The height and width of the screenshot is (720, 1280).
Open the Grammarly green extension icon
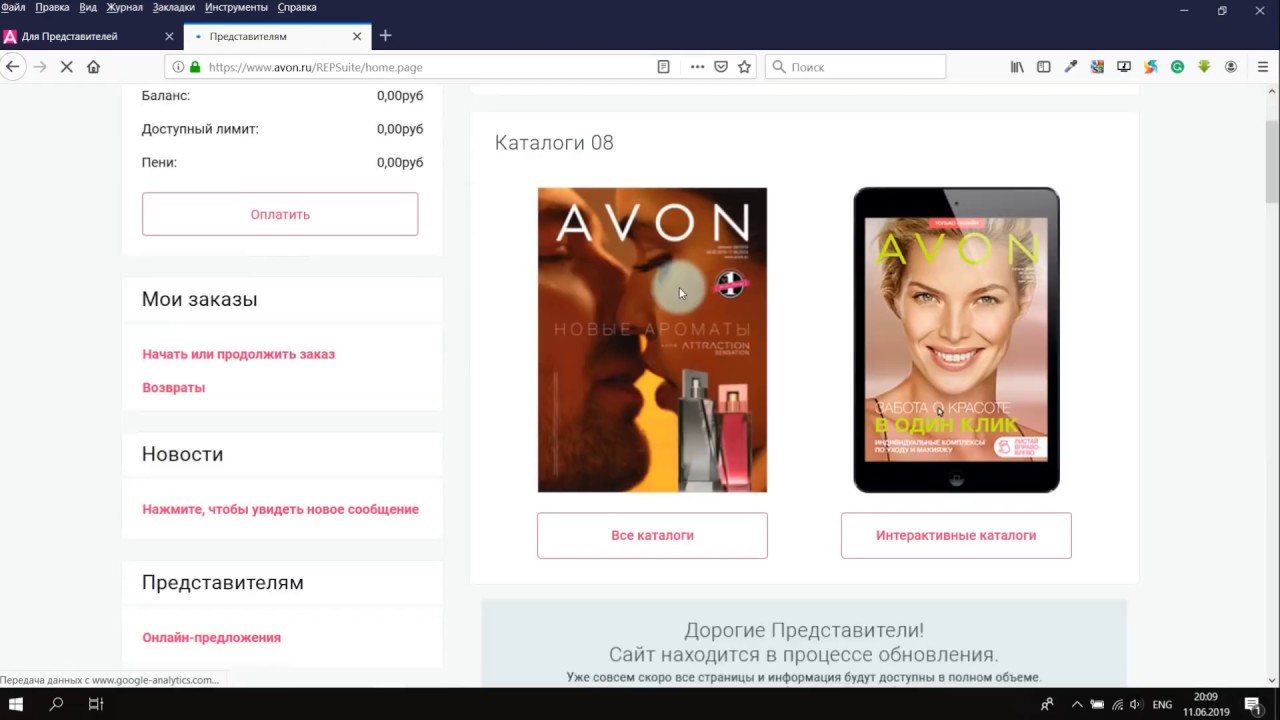click(x=1177, y=67)
